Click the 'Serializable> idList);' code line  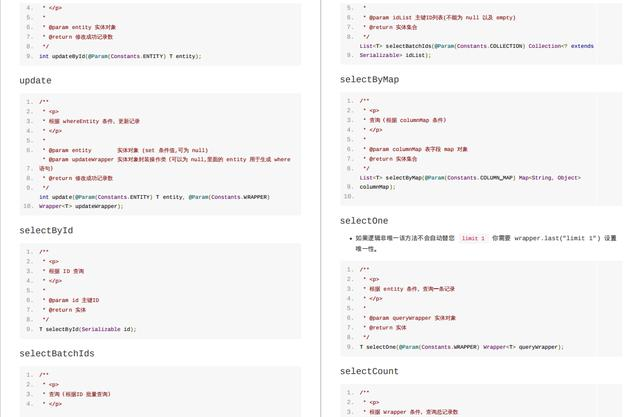click(395, 55)
